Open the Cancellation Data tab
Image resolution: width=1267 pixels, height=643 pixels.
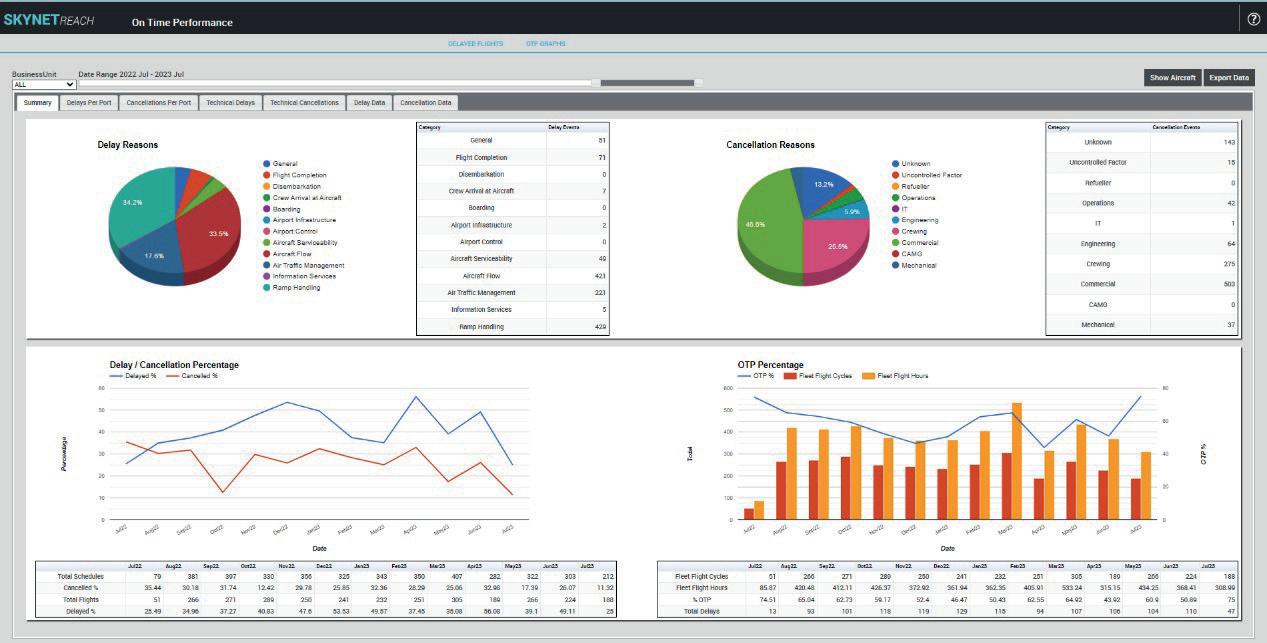(x=427, y=102)
